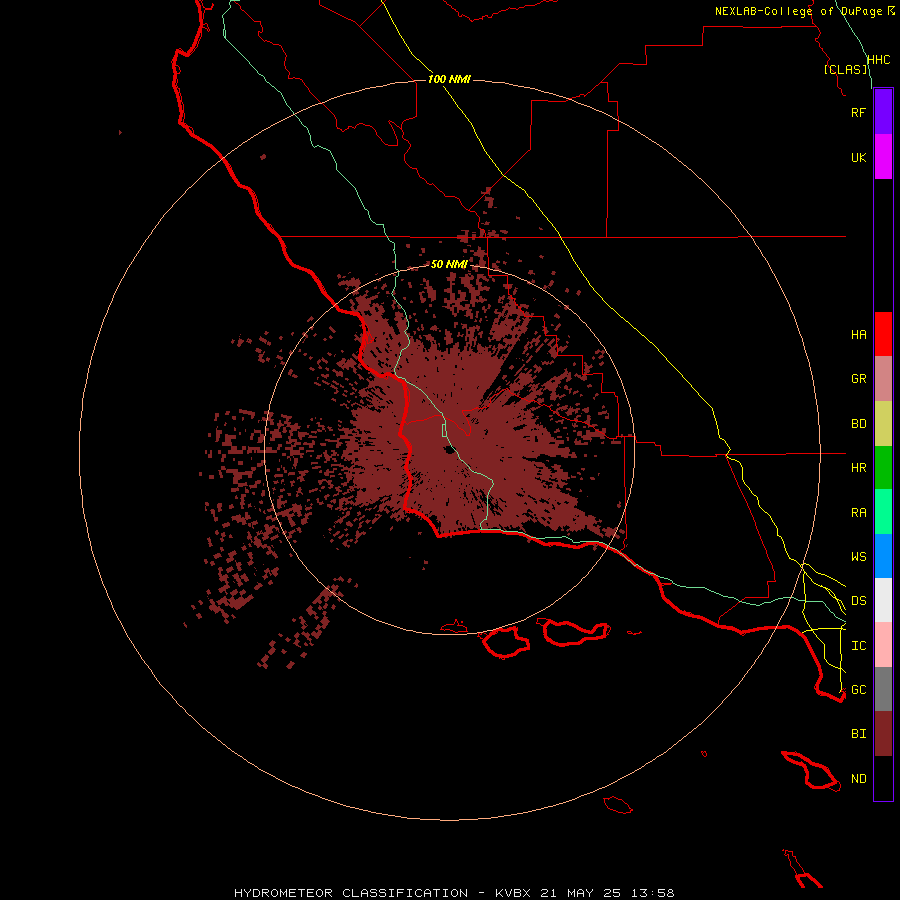Click the [CLAS] units label
Screen dimensions: 900x900
[845, 69]
